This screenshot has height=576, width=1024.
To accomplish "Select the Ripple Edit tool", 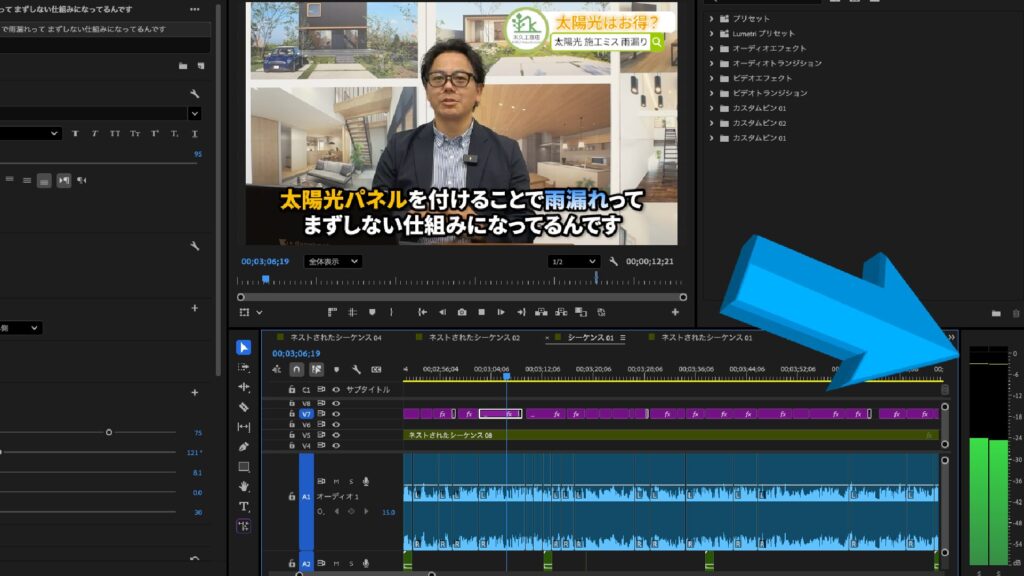I will 244,387.
